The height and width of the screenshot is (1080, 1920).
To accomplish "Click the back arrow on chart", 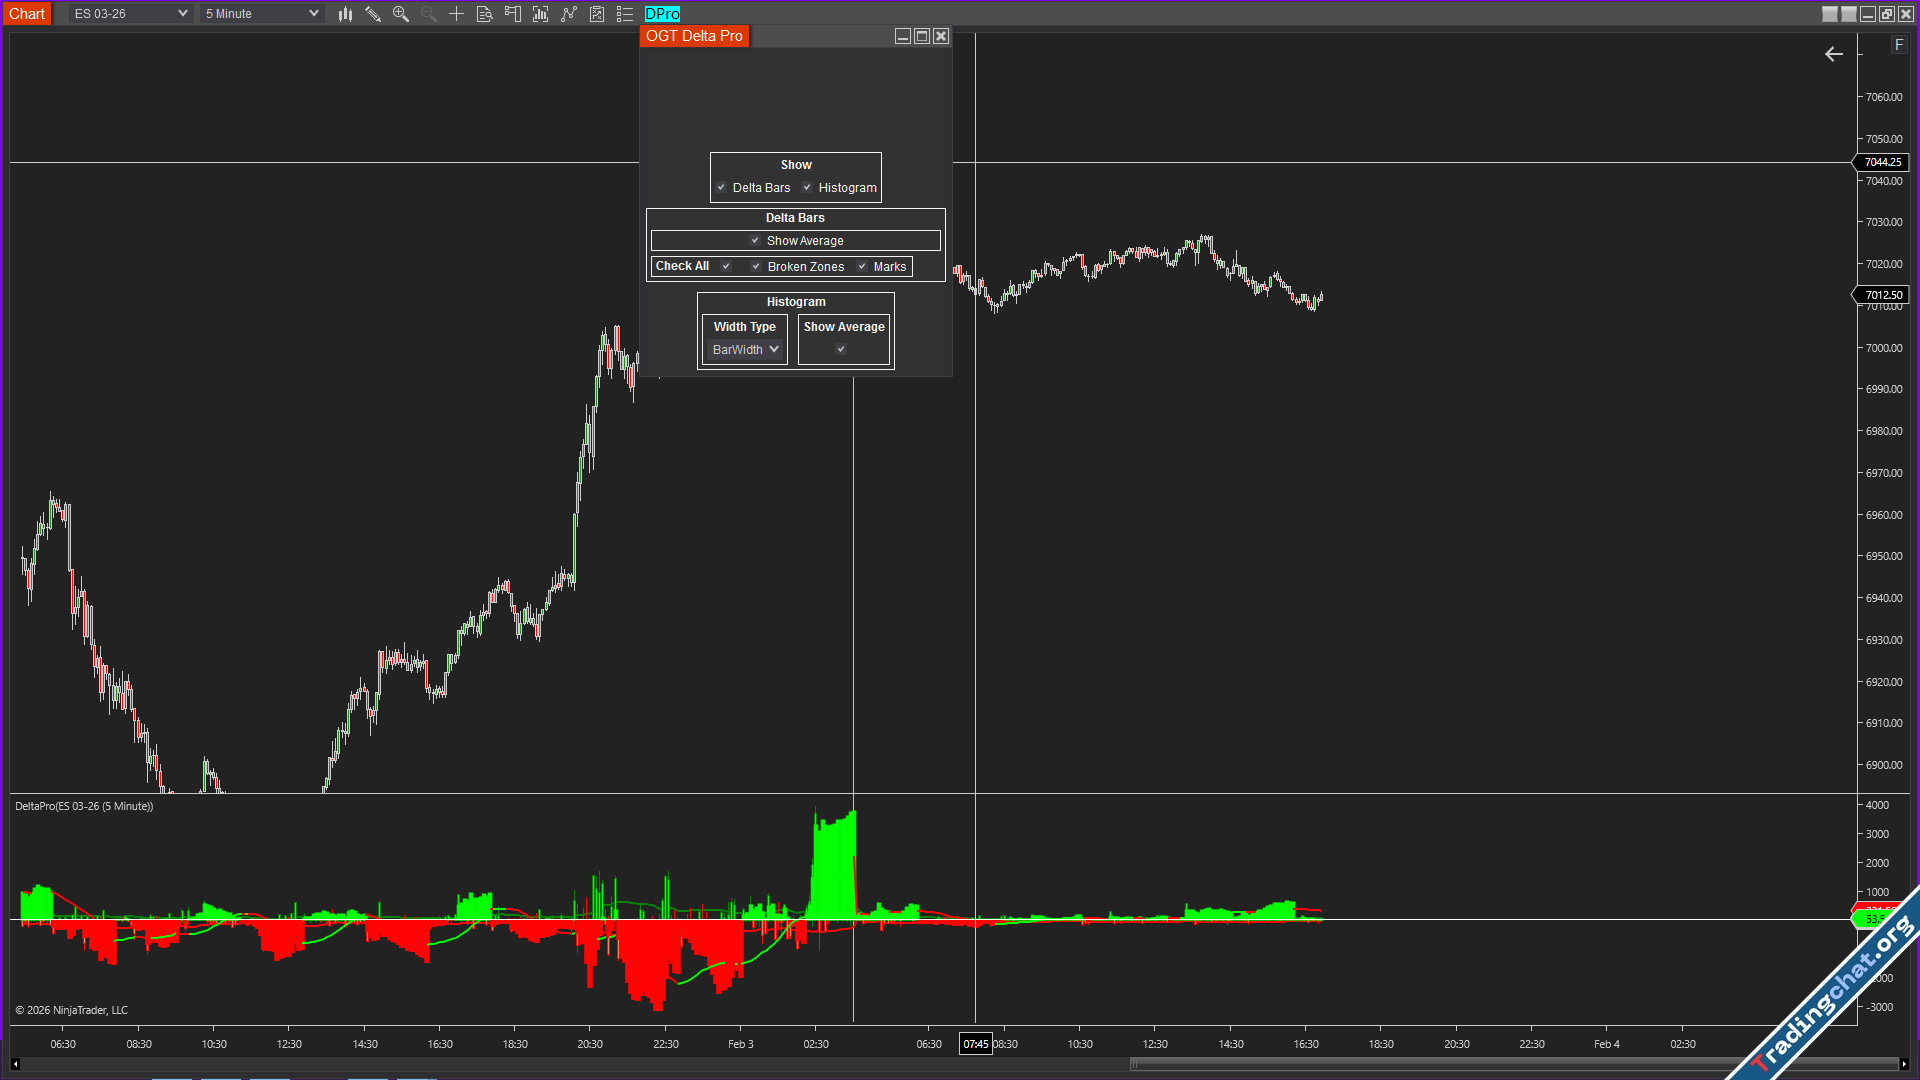I will click(1833, 54).
